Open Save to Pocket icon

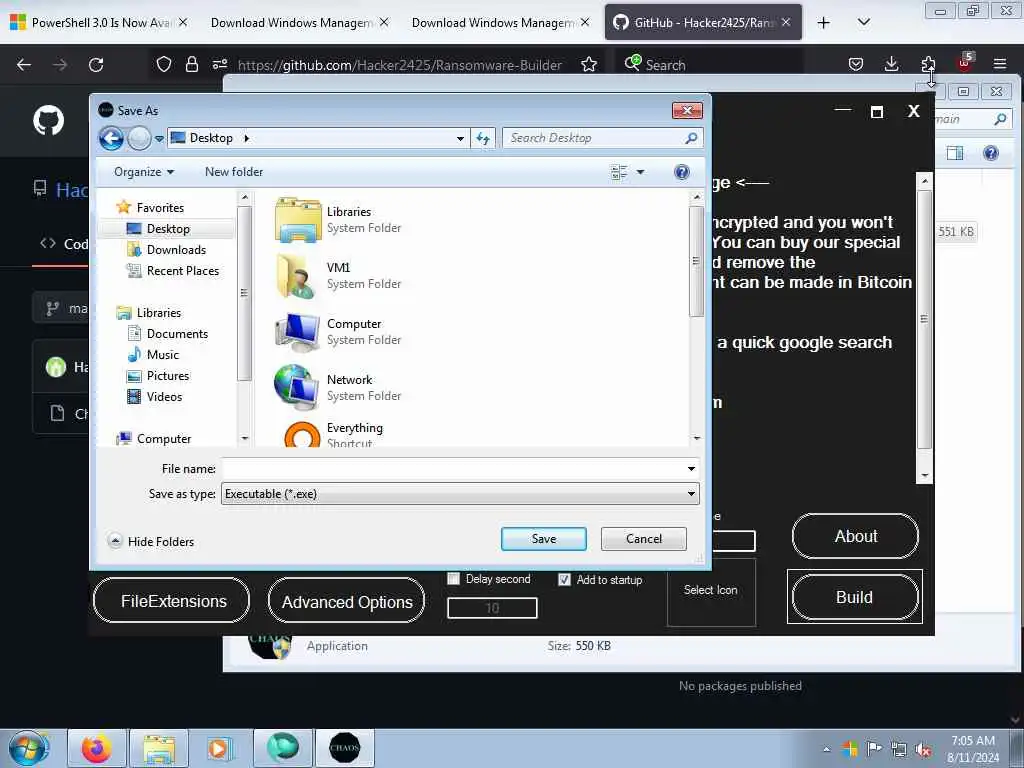tap(856, 64)
